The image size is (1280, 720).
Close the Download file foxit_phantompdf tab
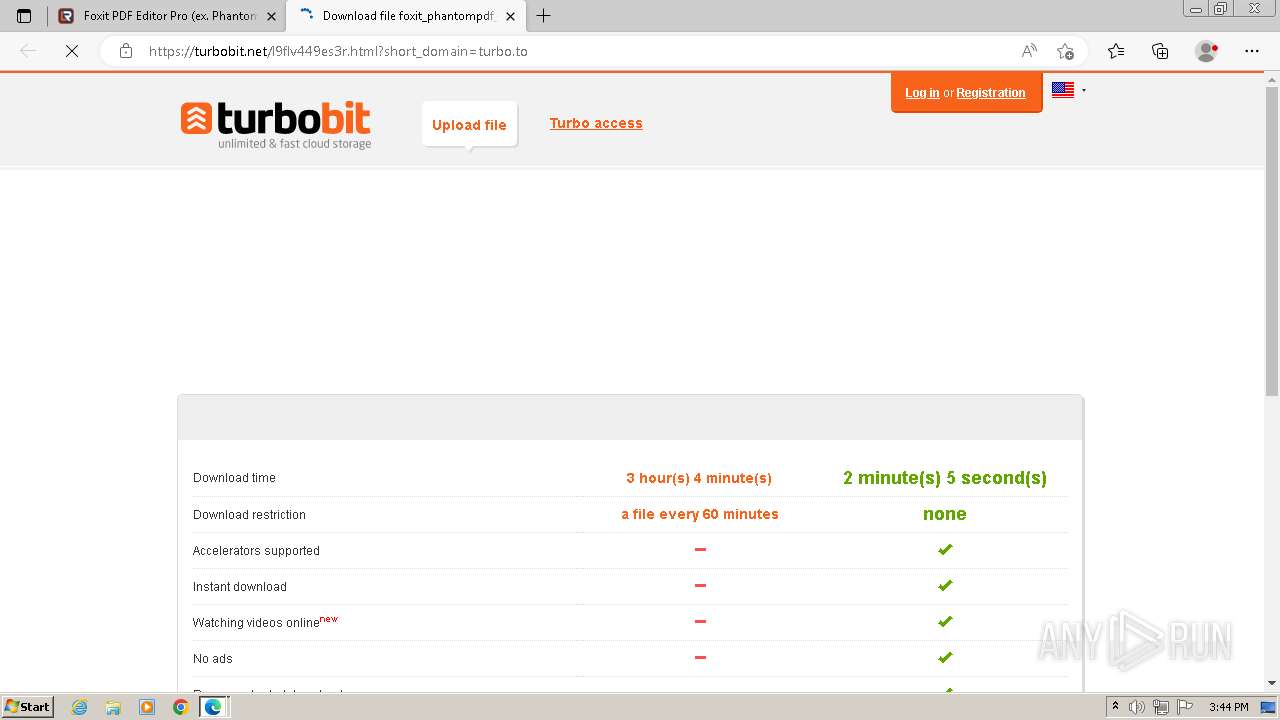(x=510, y=16)
